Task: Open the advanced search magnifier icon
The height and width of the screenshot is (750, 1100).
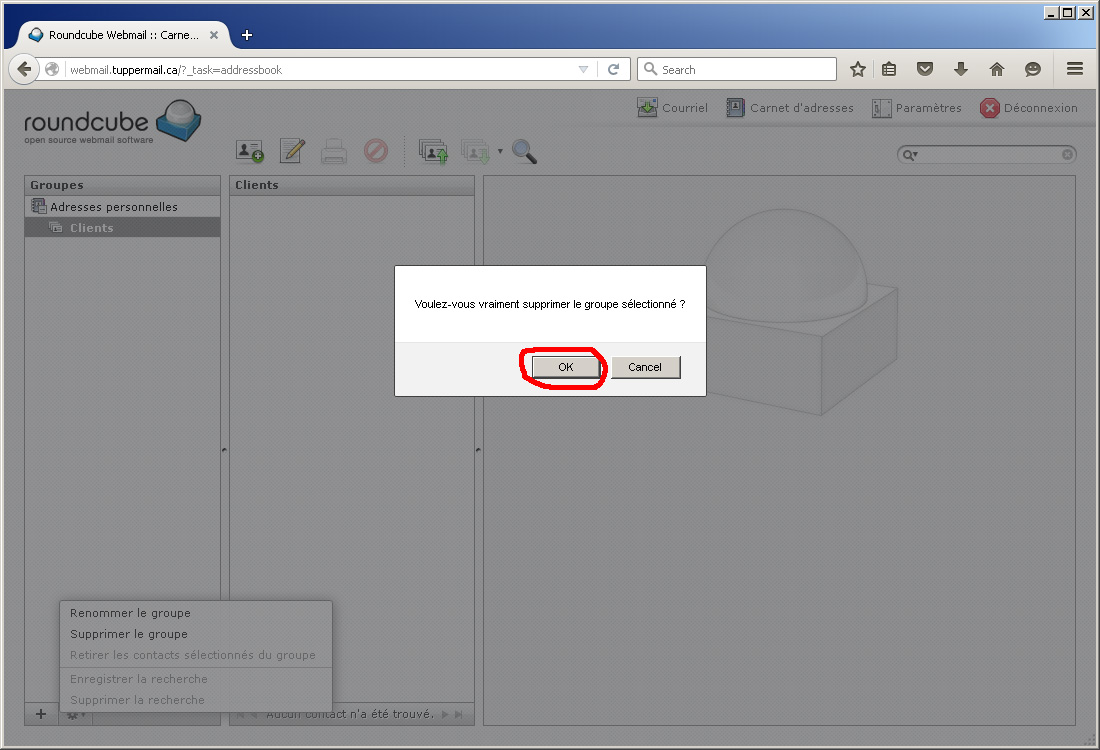Action: 524,152
